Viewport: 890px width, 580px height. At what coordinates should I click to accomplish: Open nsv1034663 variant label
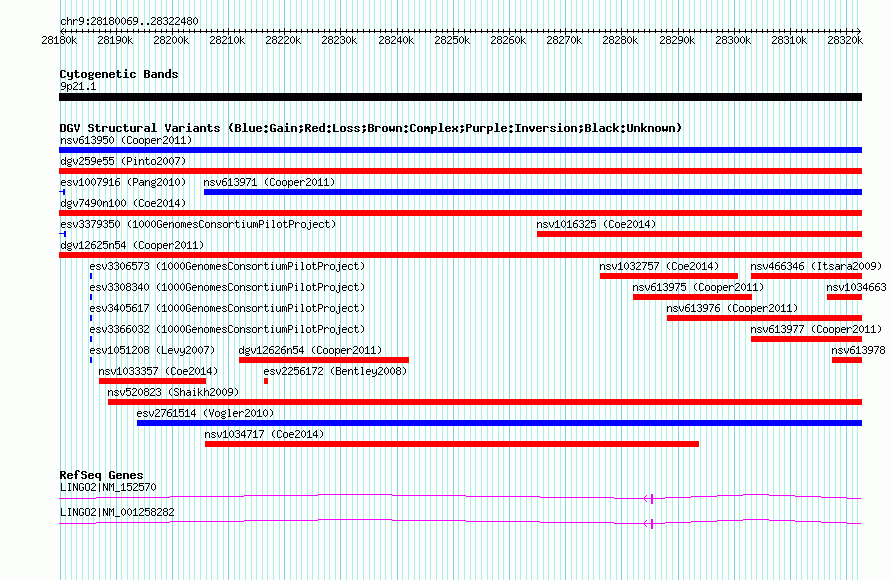[x=857, y=287]
